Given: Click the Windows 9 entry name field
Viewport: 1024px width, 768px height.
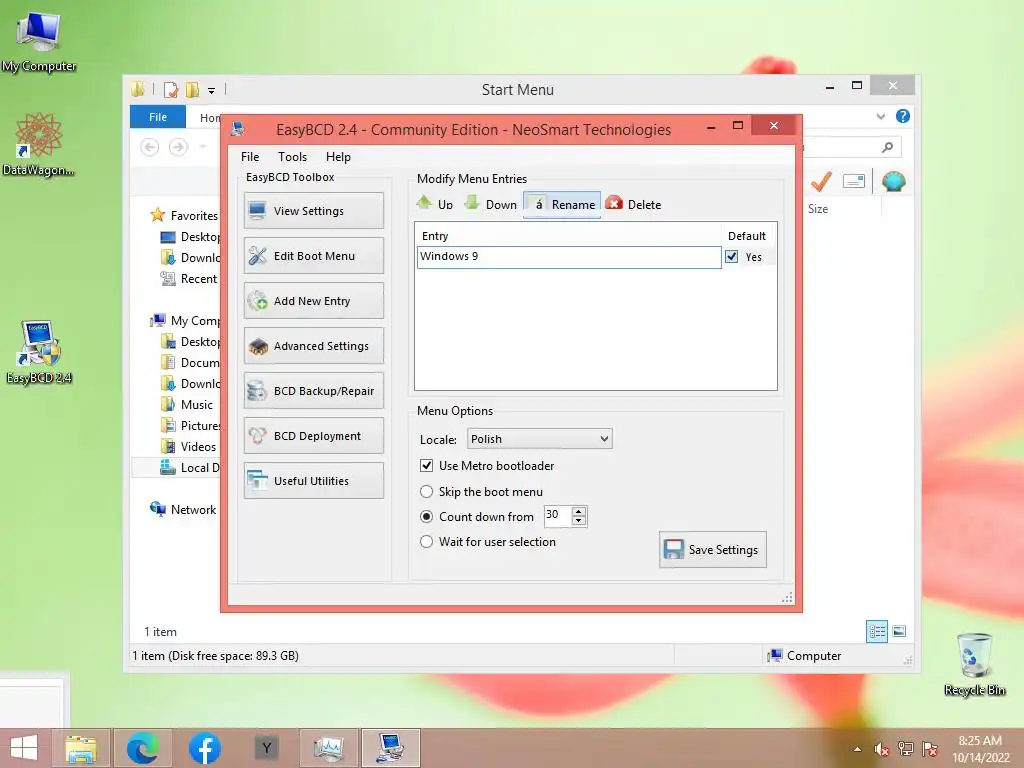Looking at the screenshot, I should (569, 257).
